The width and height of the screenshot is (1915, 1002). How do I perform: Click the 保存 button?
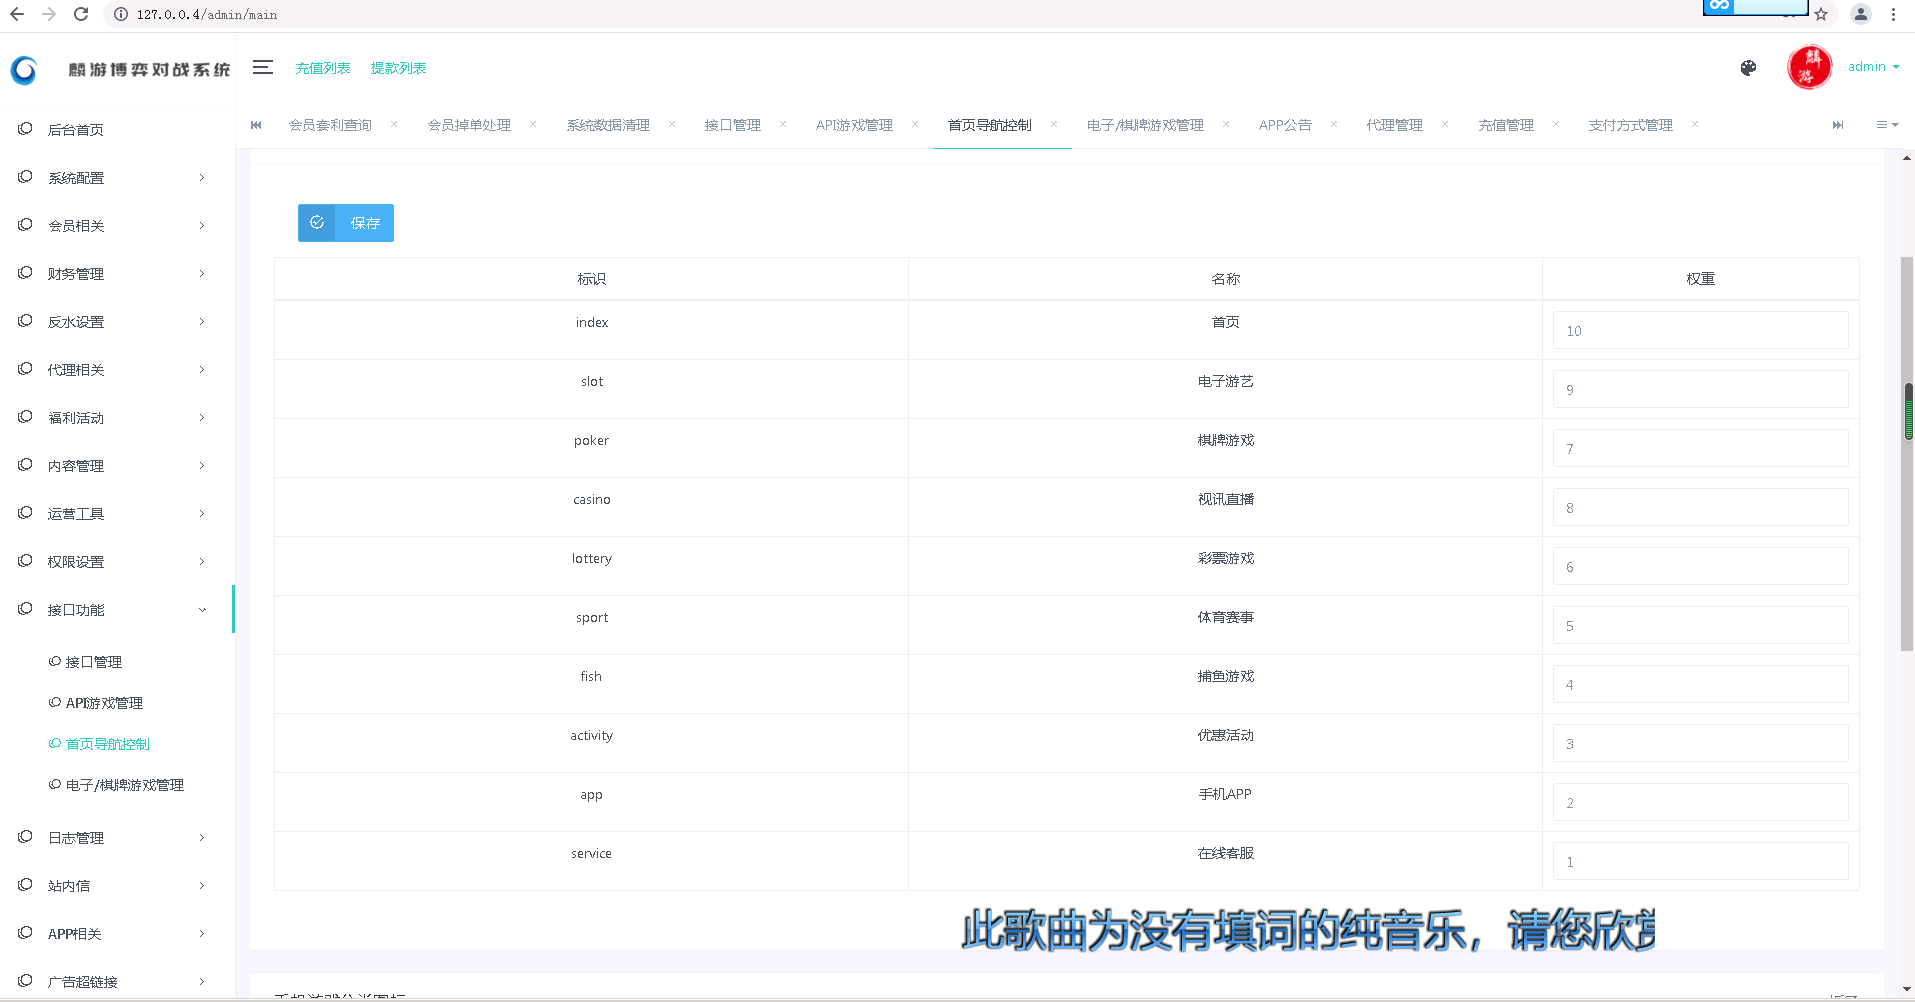(346, 223)
